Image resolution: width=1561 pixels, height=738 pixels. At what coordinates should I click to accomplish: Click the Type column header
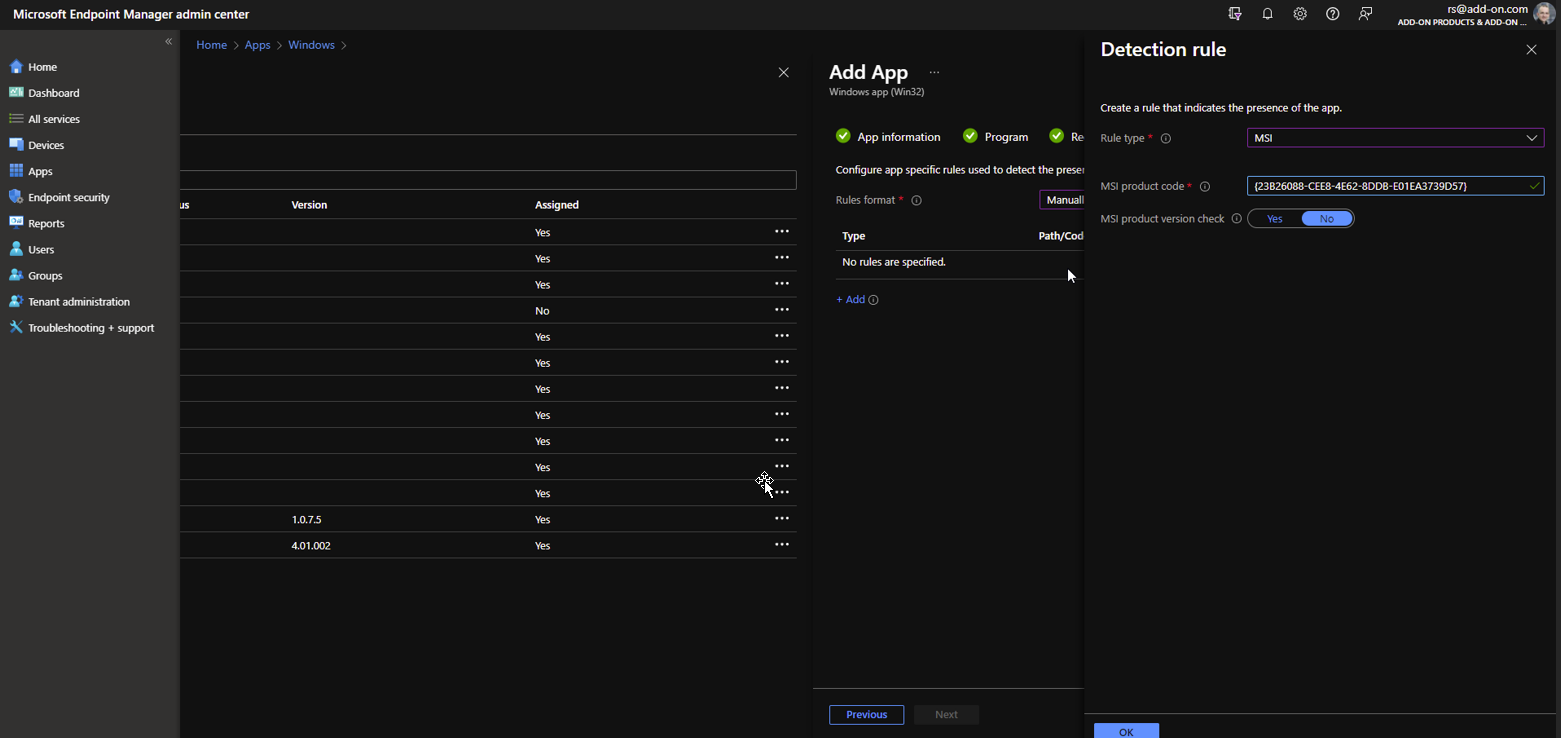(854, 236)
